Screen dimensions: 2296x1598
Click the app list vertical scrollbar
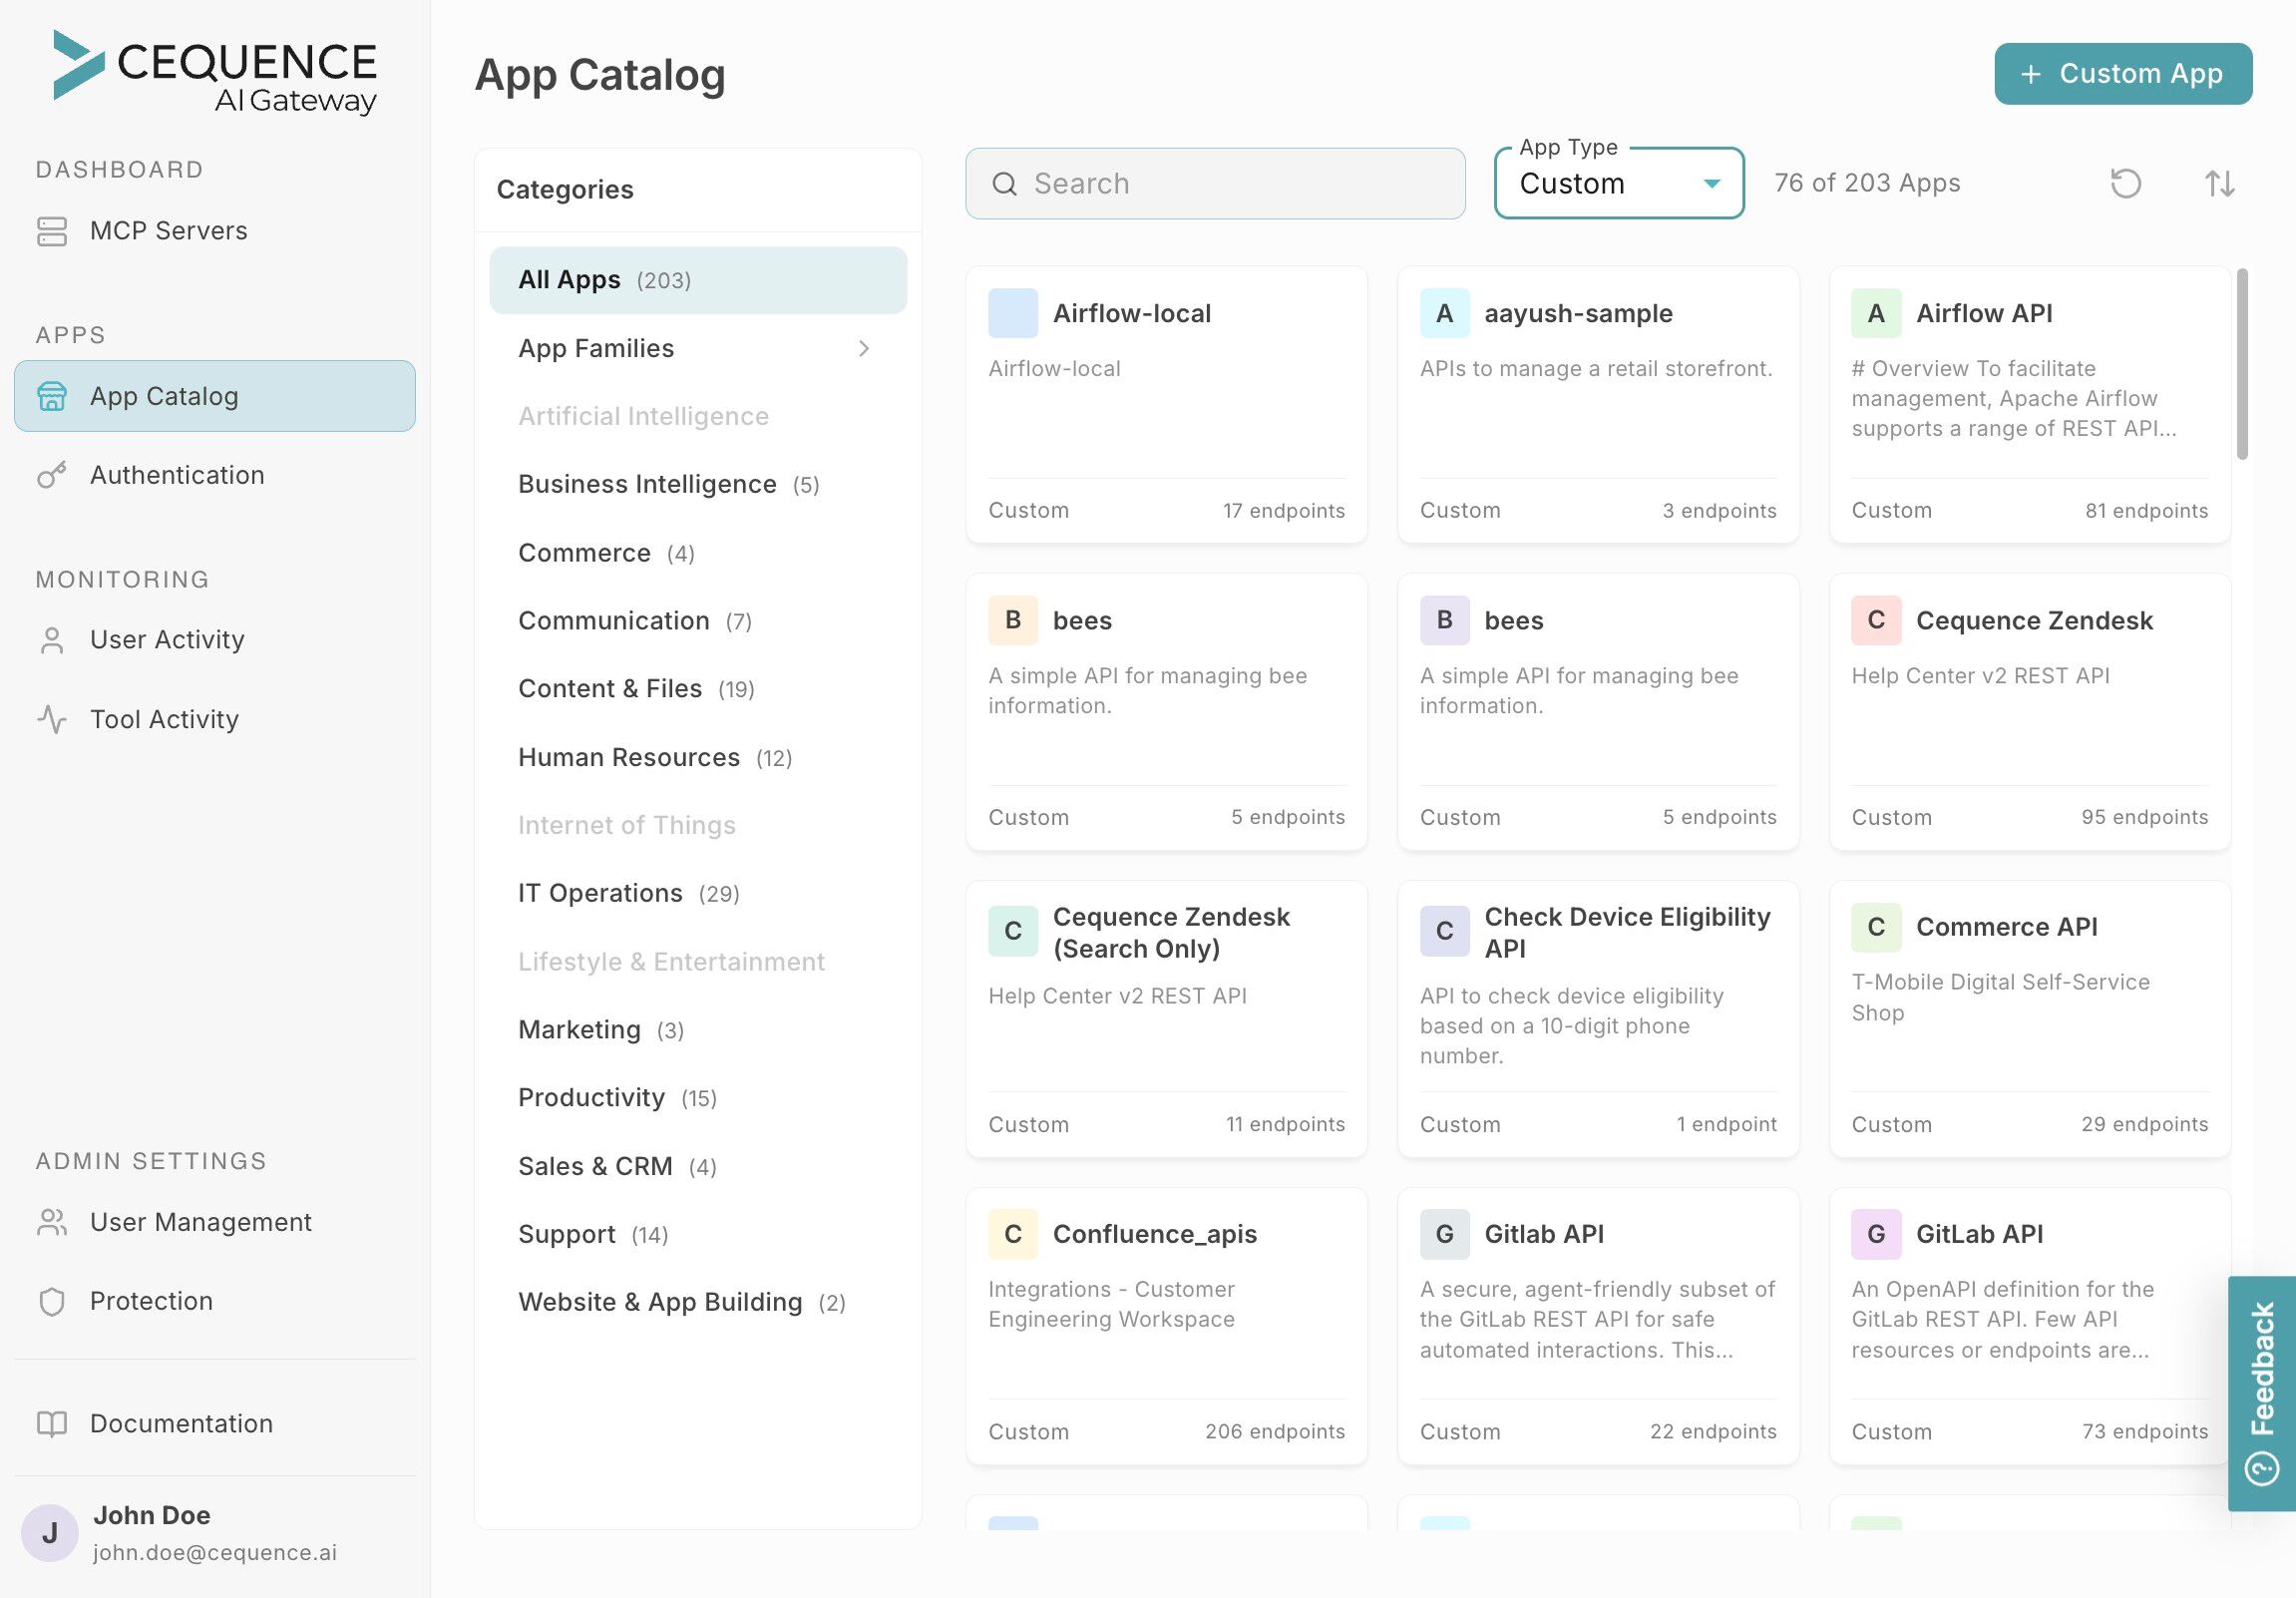coord(2242,364)
